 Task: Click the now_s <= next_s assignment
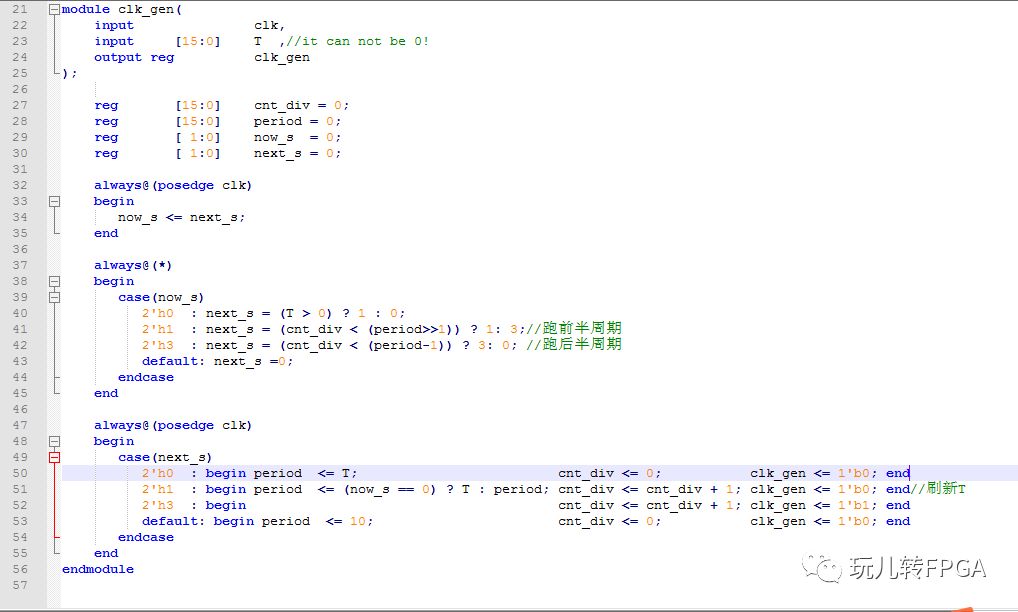(x=182, y=218)
